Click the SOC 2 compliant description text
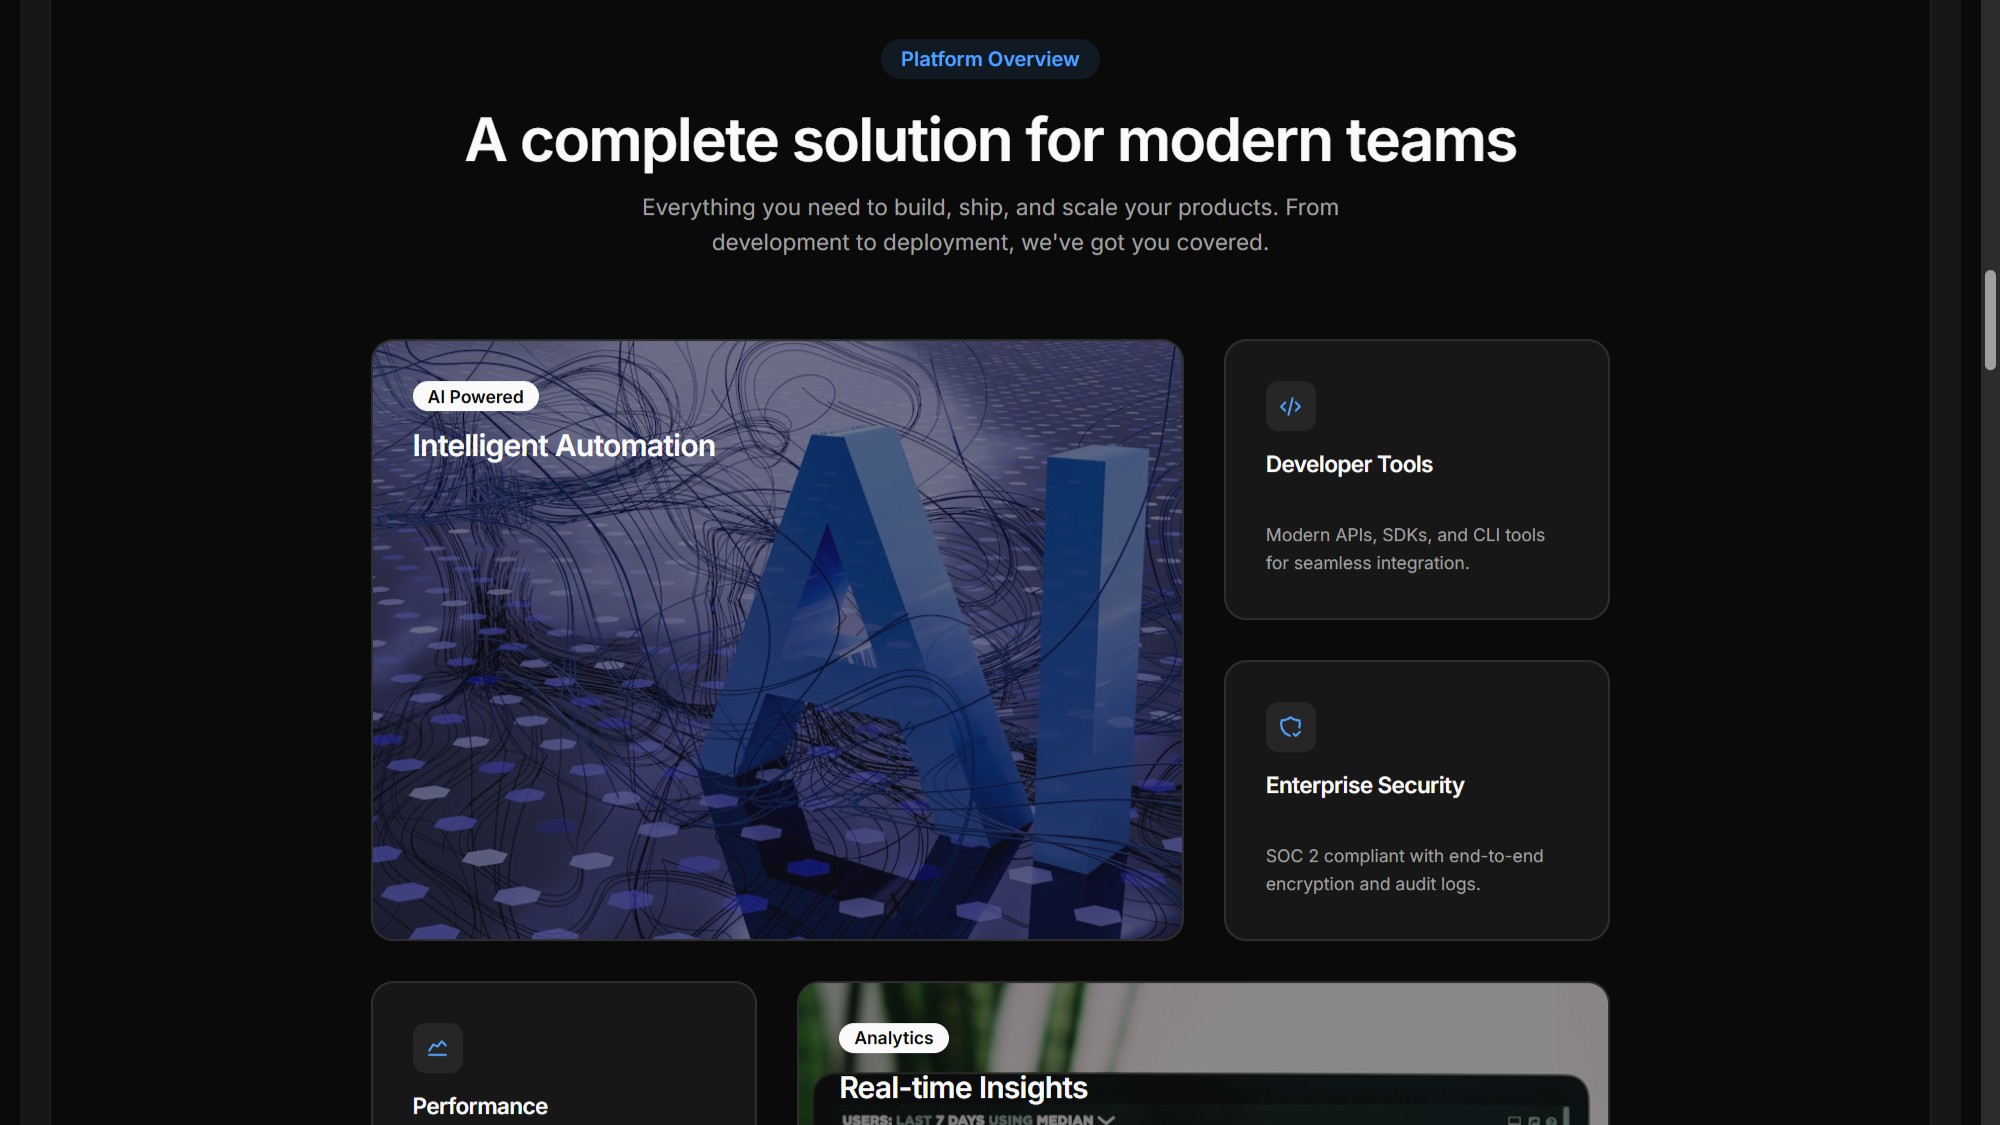This screenshot has width=2000, height=1125. coord(1404,870)
